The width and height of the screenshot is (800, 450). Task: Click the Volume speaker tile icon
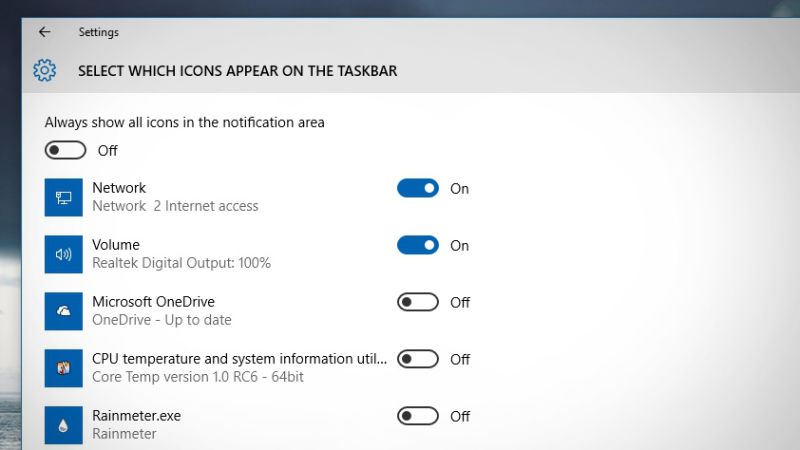tap(64, 254)
